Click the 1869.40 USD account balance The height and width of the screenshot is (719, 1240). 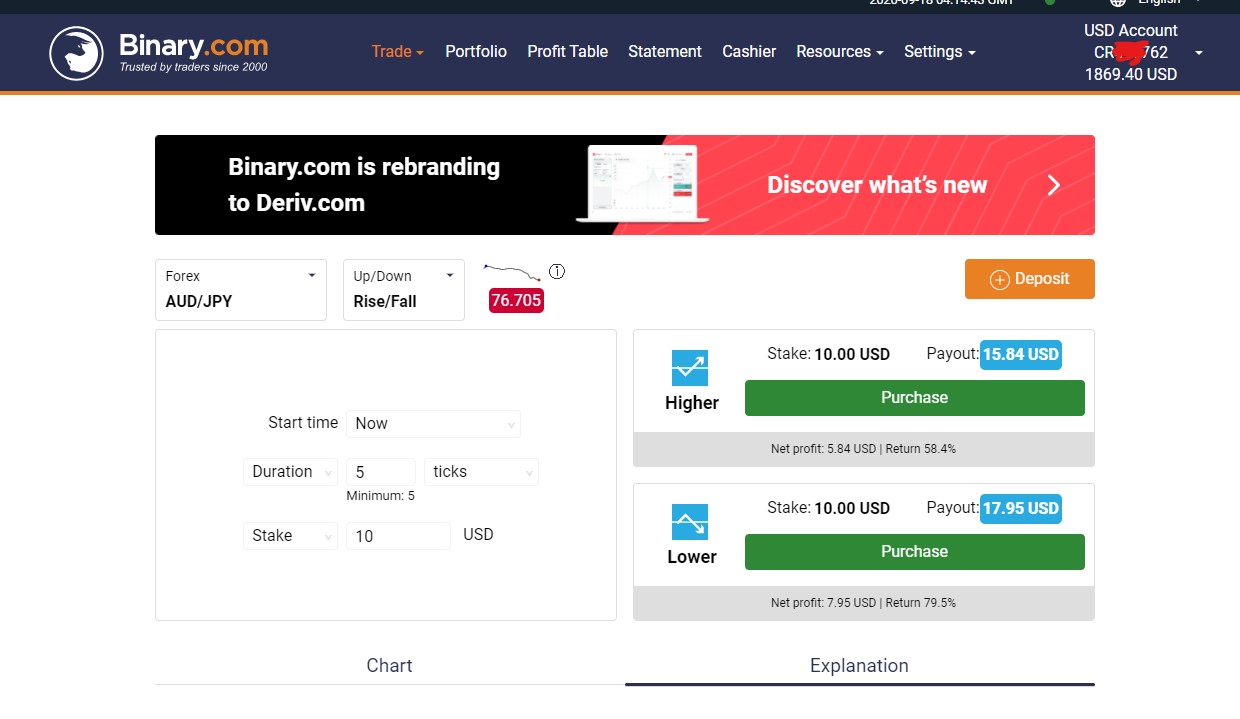[1131, 74]
